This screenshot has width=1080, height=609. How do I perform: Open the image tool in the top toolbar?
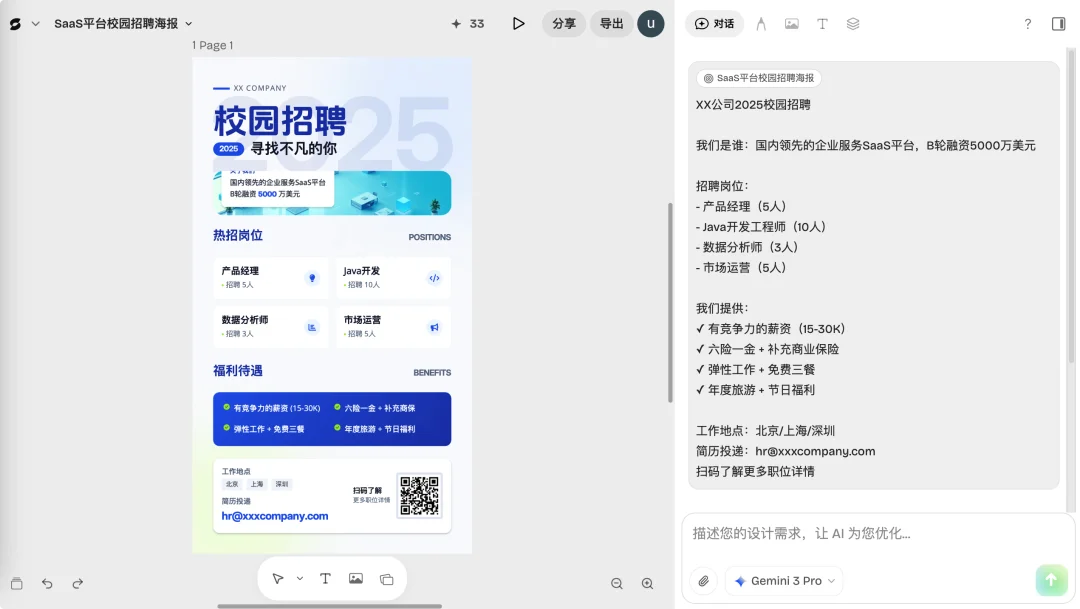791,24
